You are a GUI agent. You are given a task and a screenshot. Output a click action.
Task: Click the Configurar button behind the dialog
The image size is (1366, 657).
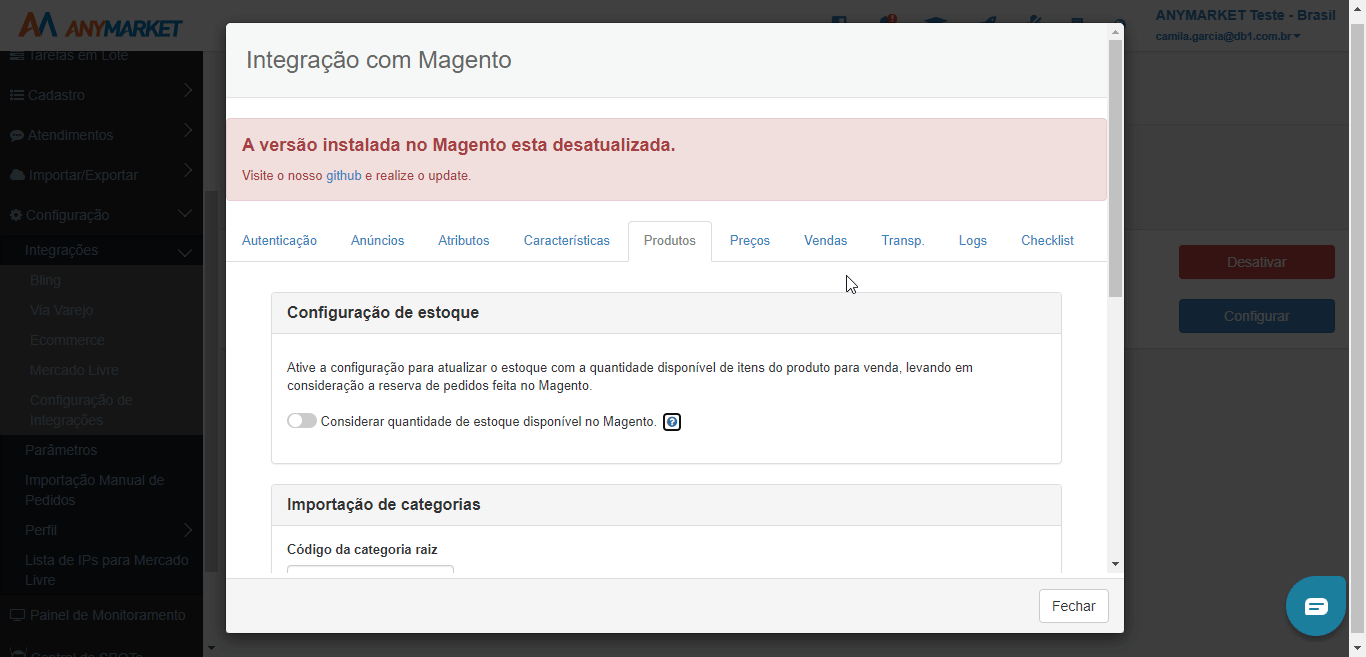tap(1257, 316)
